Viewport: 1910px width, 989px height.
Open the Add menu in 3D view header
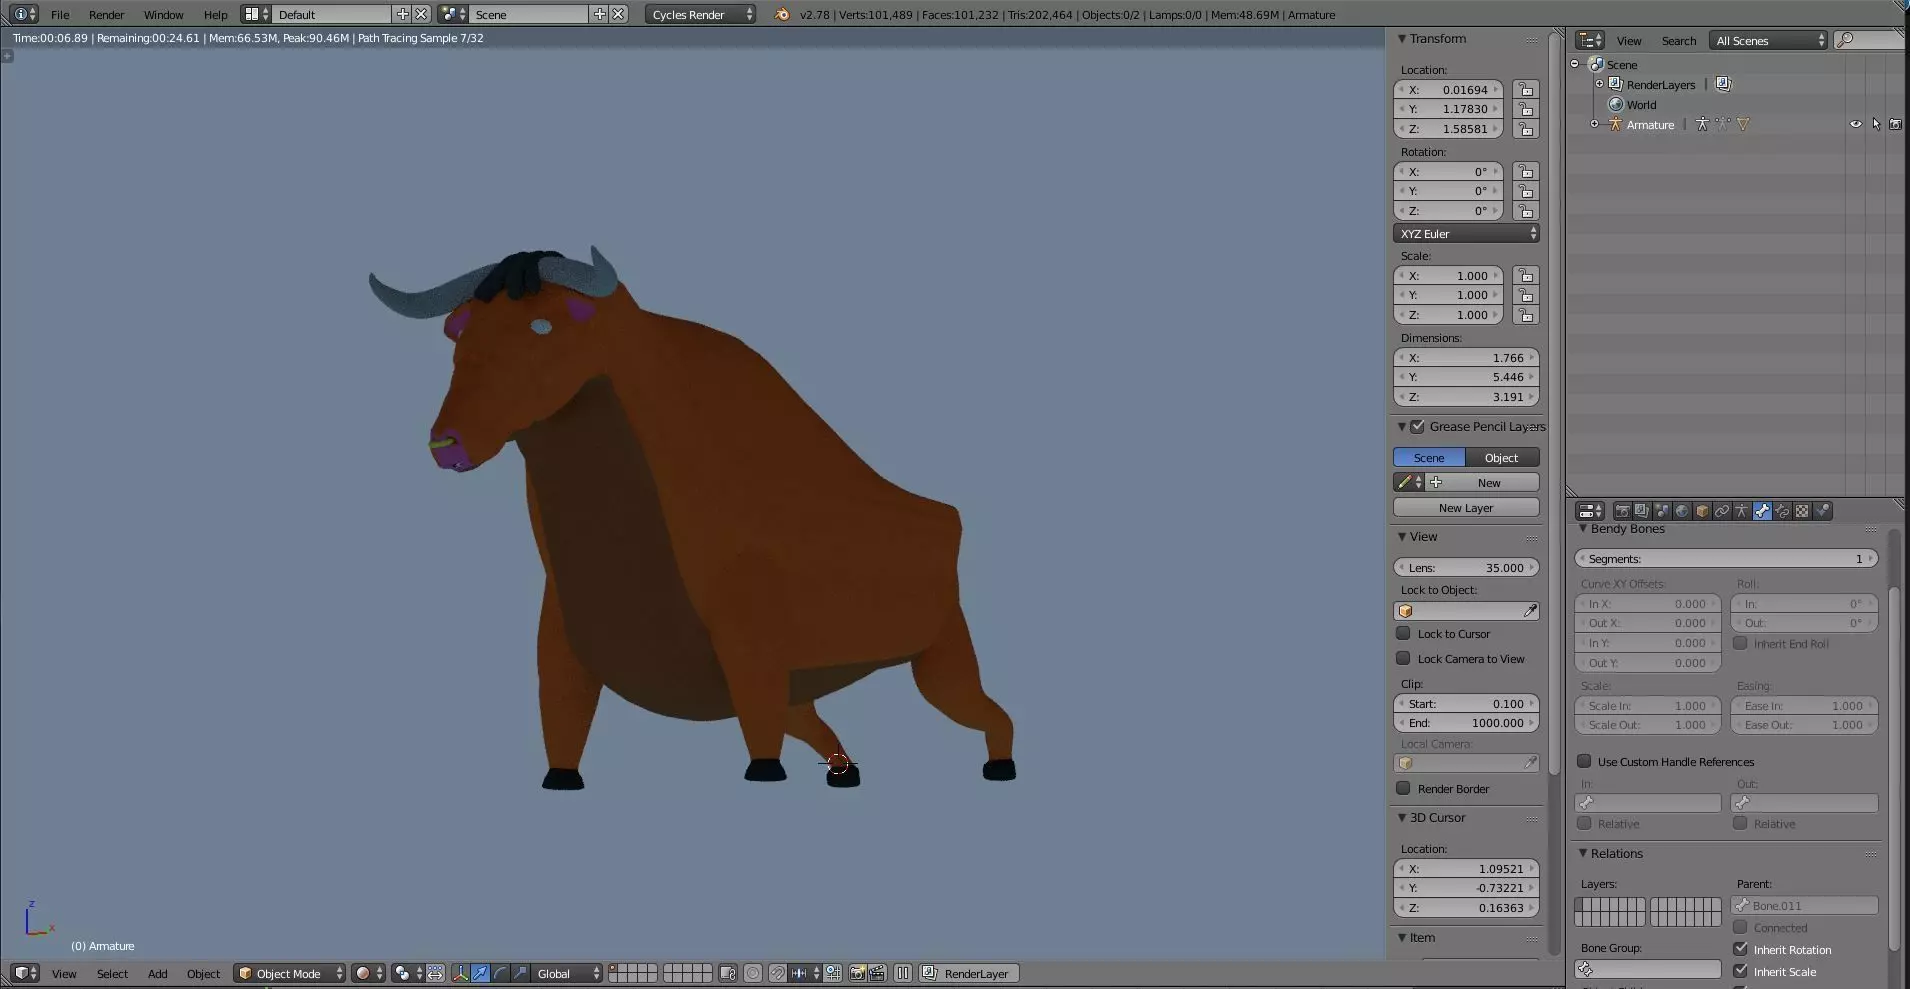158,974
